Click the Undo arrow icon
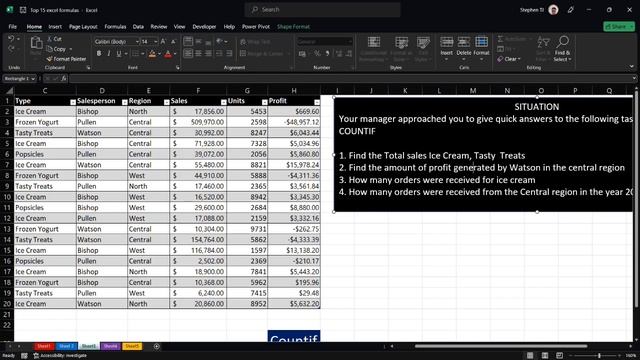 (11, 39)
